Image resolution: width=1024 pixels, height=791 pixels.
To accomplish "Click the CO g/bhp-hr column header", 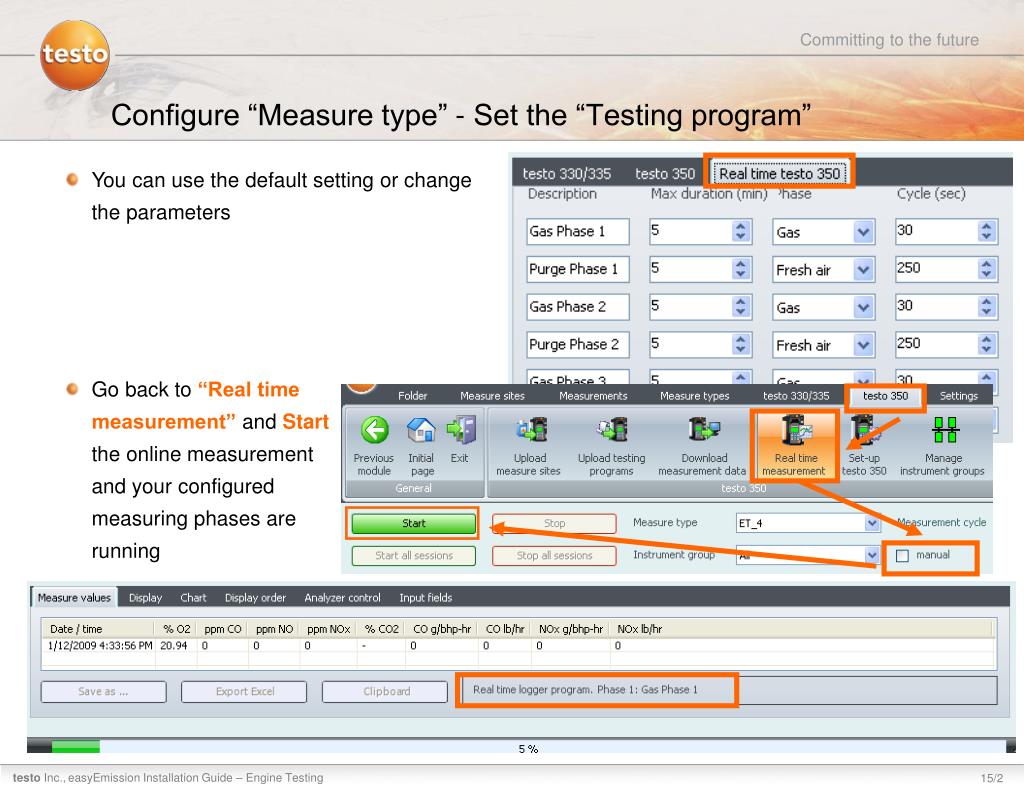I will click(442, 629).
